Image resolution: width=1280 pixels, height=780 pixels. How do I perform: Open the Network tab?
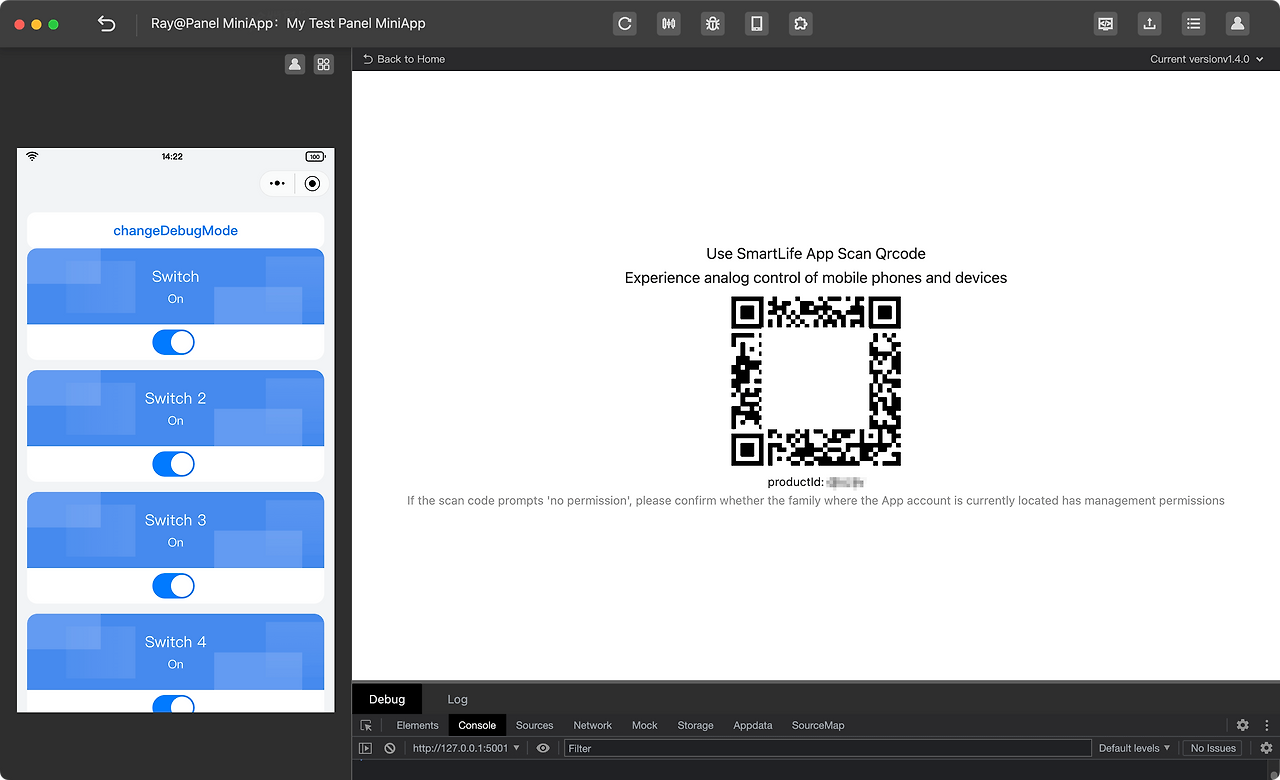tap(592, 725)
